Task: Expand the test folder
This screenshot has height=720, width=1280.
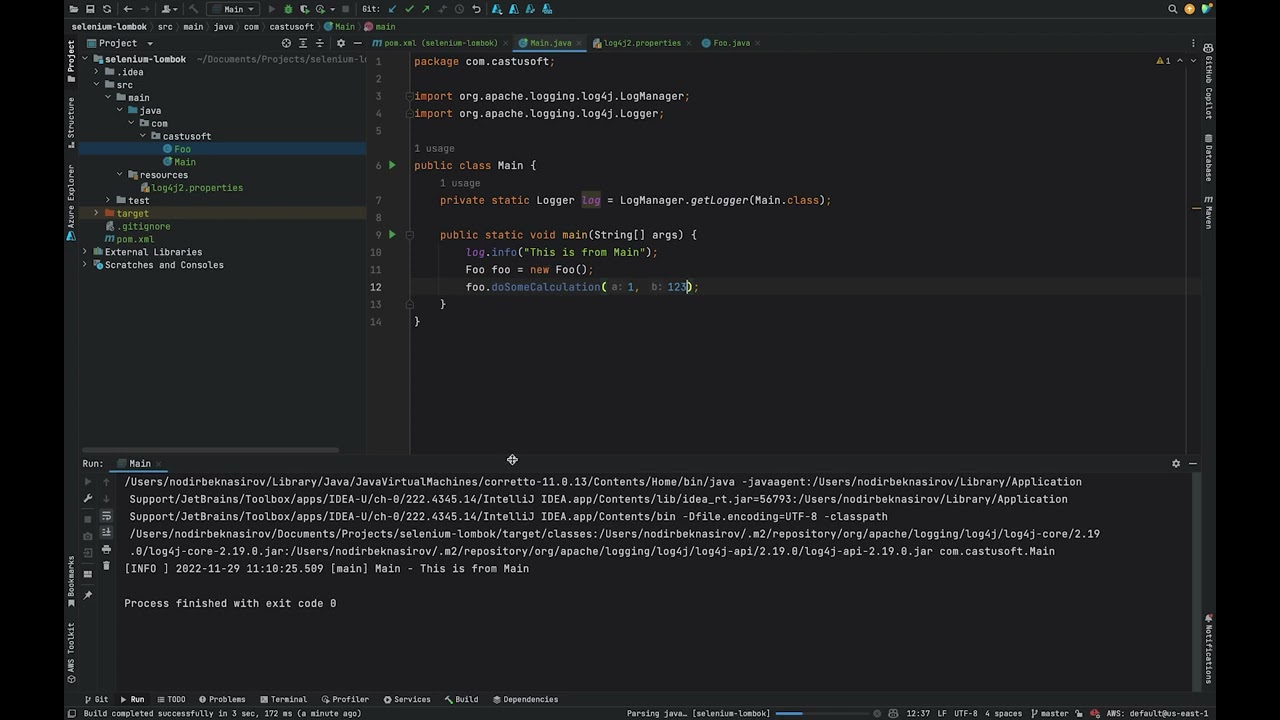Action: click(x=108, y=200)
